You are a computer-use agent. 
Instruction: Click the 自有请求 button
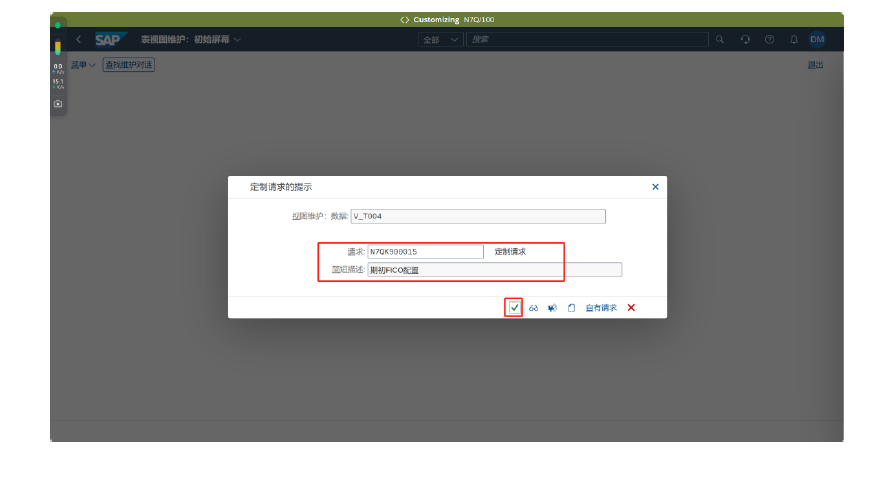pos(601,308)
